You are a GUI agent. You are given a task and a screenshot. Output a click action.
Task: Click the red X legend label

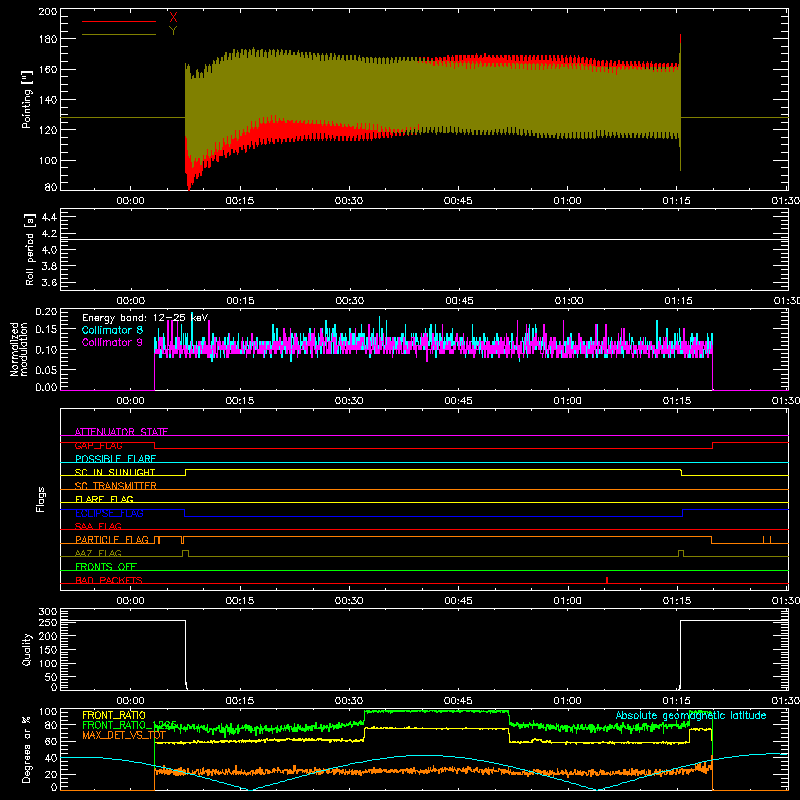coord(173,17)
